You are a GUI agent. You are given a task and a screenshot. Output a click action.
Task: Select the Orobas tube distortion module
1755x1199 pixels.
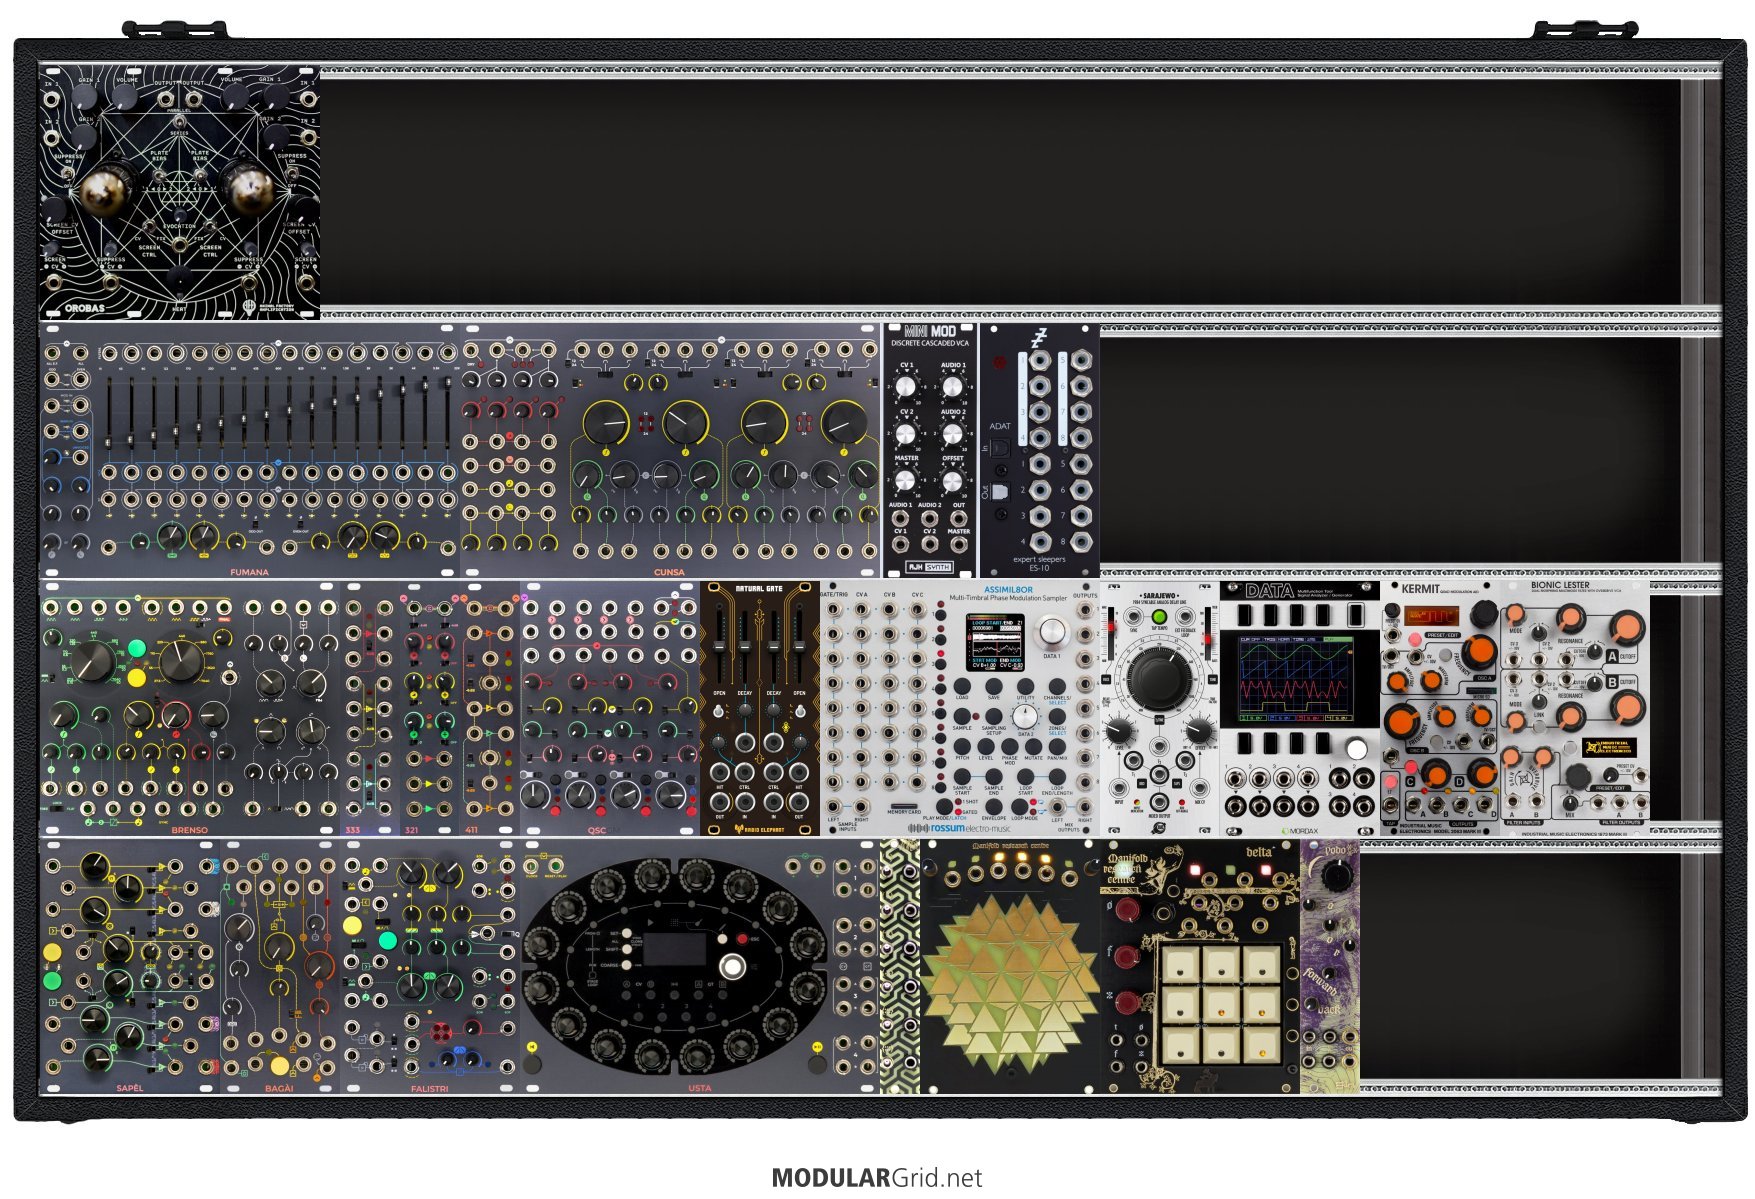[x=180, y=192]
